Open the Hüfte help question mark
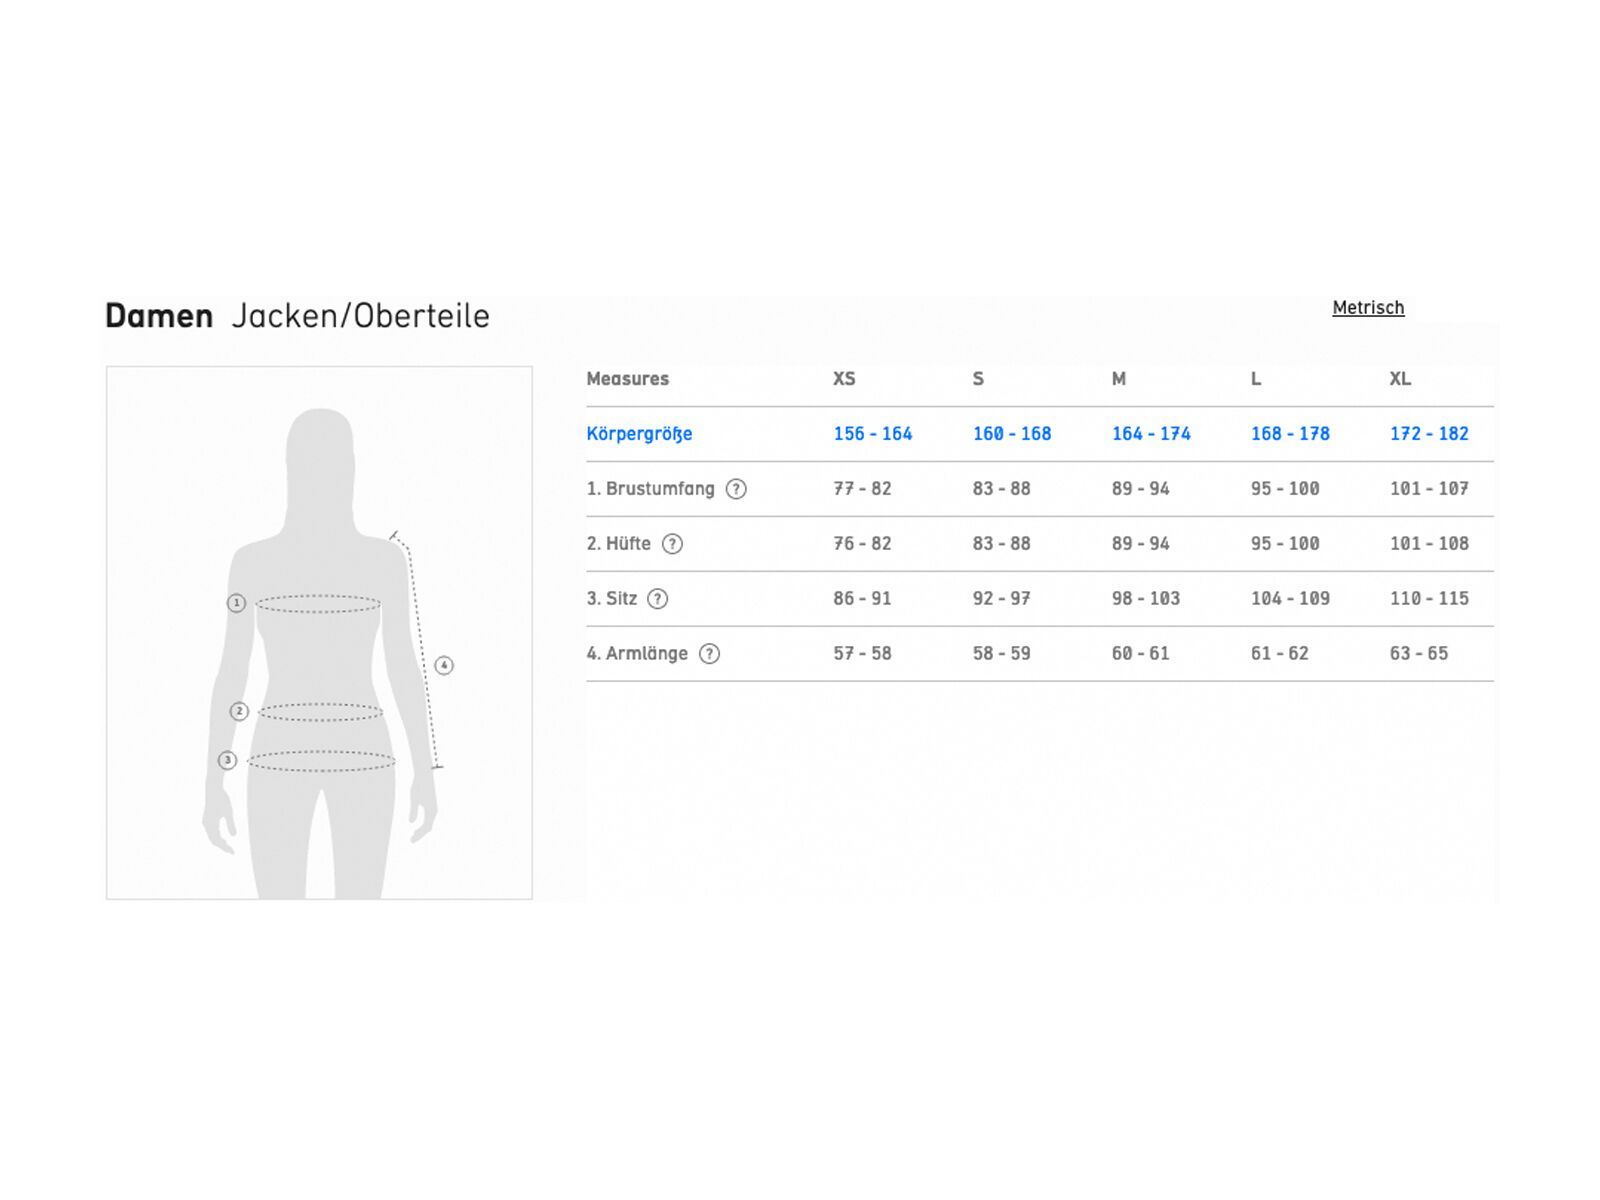The width and height of the screenshot is (1600, 1200). click(x=672, y=544)
